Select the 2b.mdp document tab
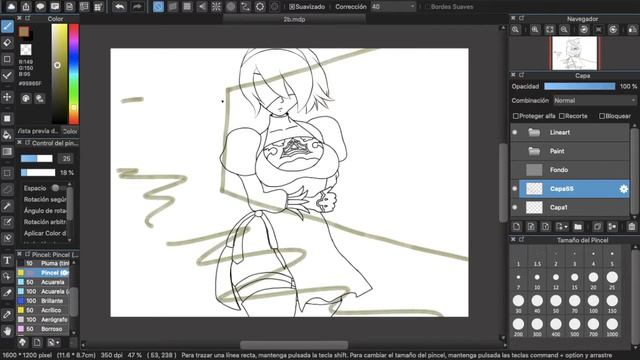Screen dimensions: 640x360 click(294, 19)
